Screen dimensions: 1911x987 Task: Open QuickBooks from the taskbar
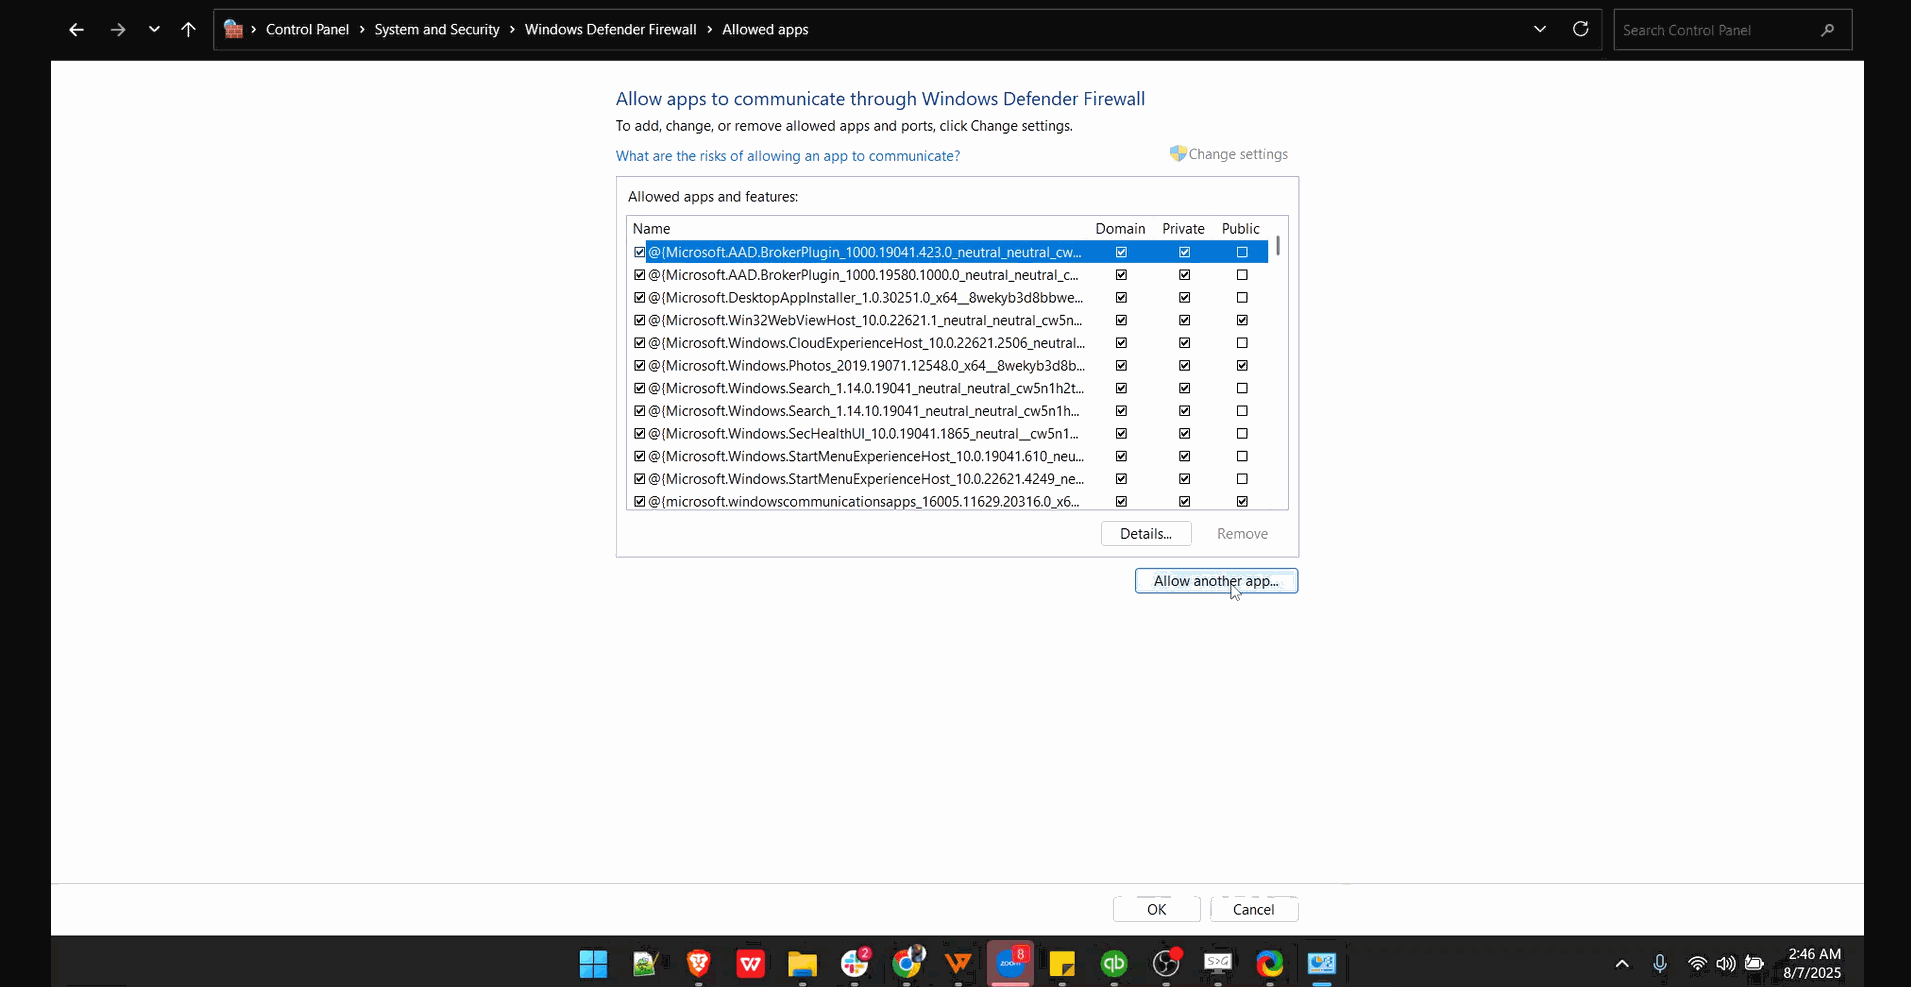(1114, 963)
